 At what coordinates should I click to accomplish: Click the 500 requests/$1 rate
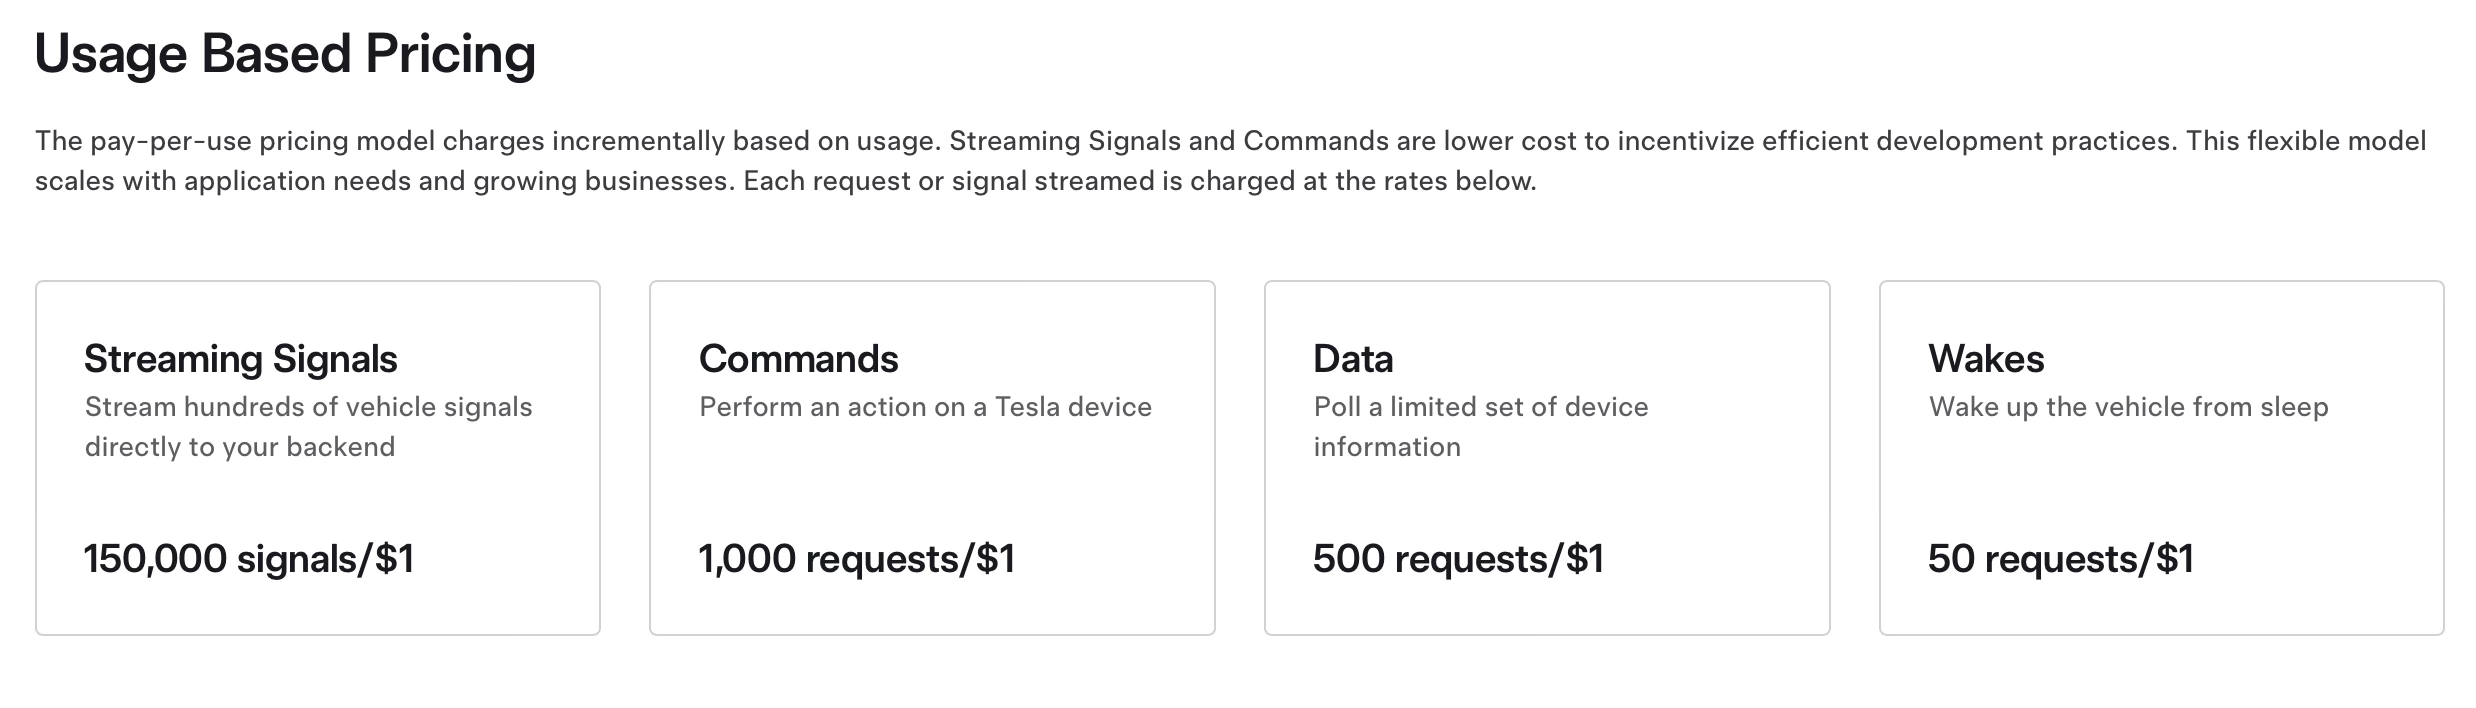[x=1459, y=559]
